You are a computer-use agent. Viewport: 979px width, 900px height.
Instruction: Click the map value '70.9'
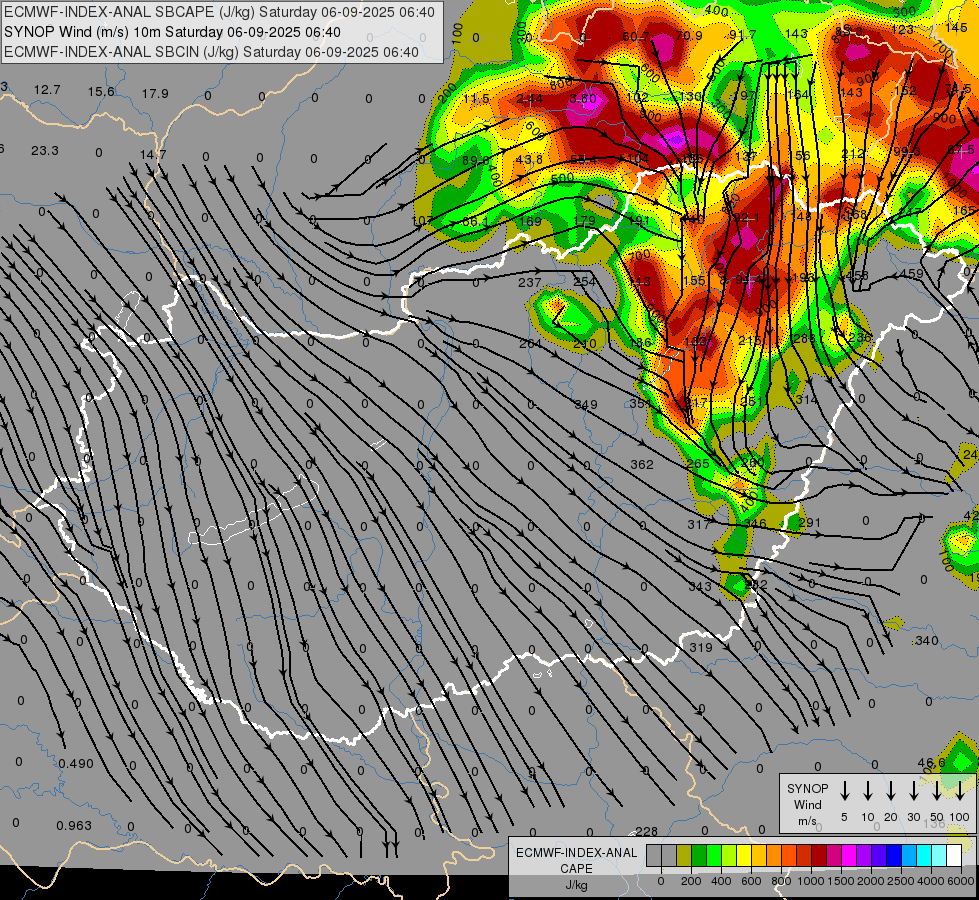689,36
